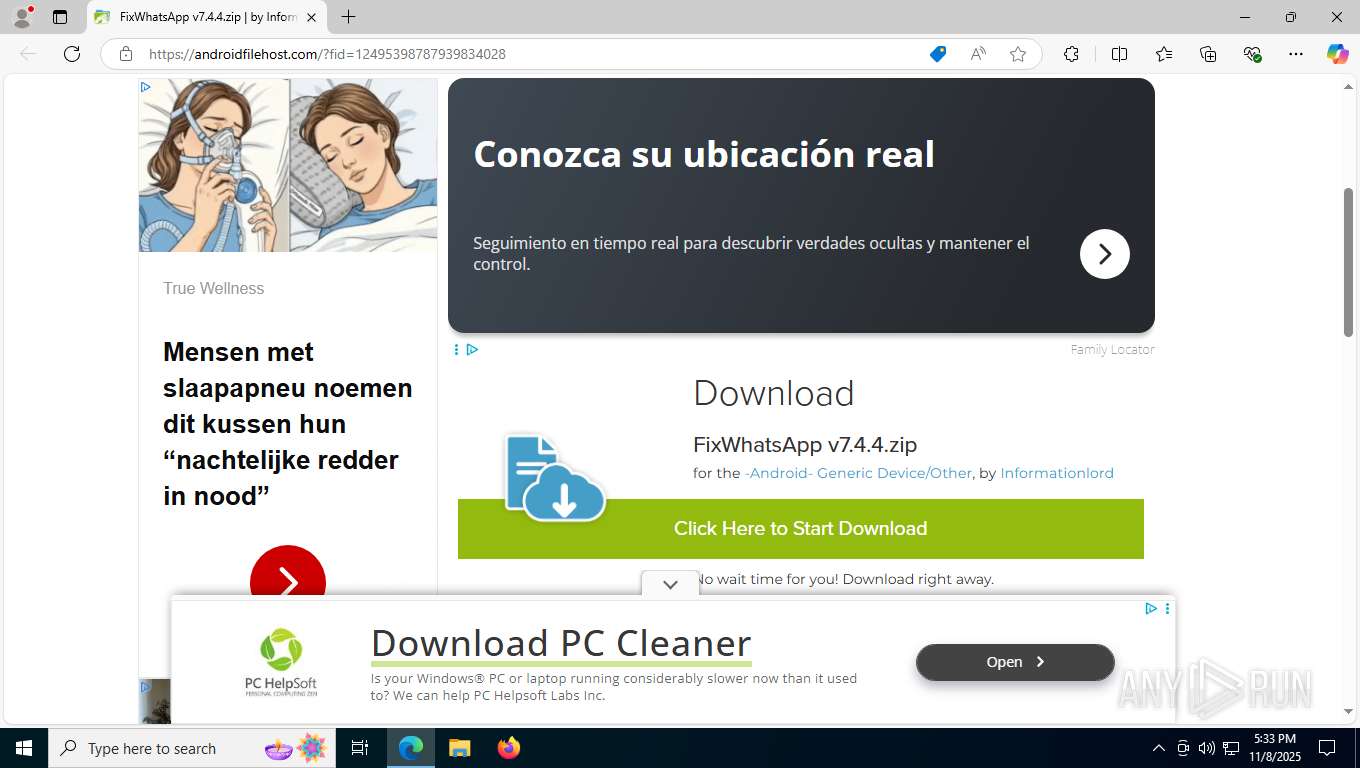The width and height of the screenshot is (1360, 768).
Task: Click the white arrow on Family Locator ad
Action: pyautogui.click(x=1105, y=254)
